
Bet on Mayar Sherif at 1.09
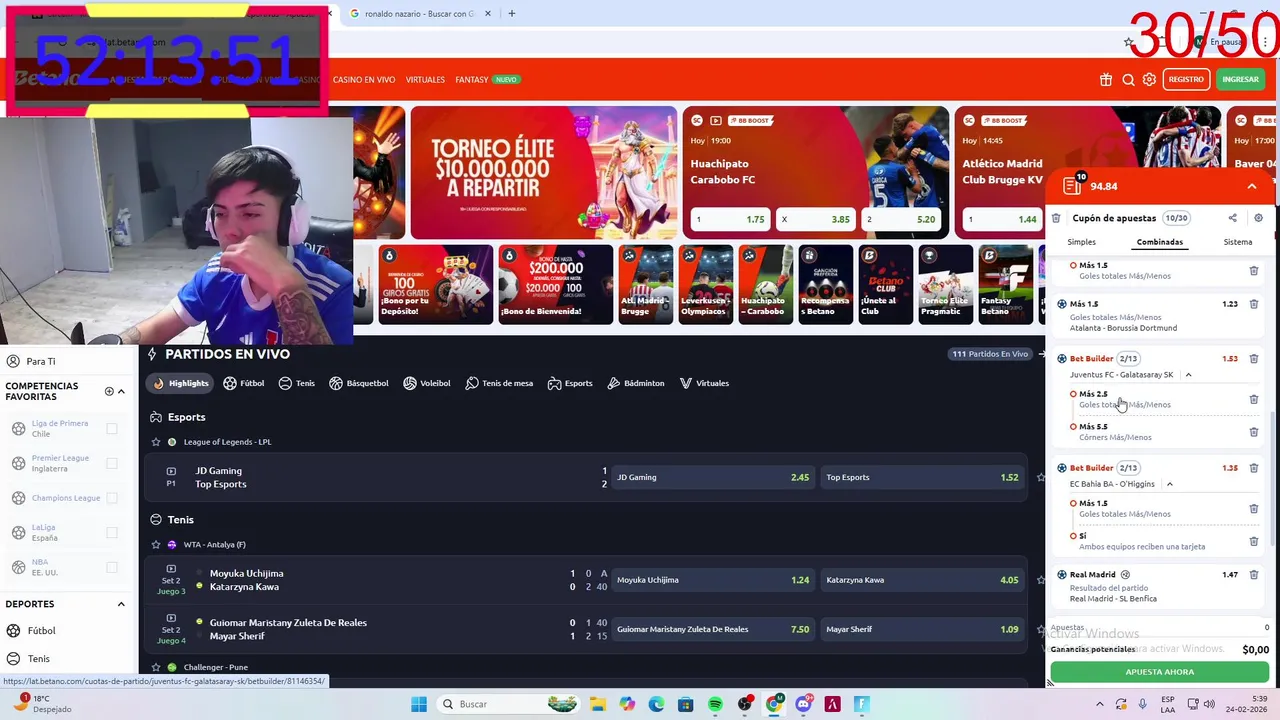(922, 629)
